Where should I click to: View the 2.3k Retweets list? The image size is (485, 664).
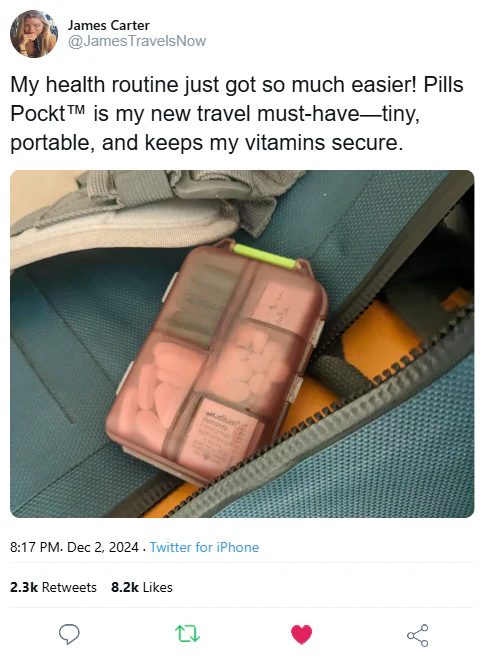click(x=53, y=587)
